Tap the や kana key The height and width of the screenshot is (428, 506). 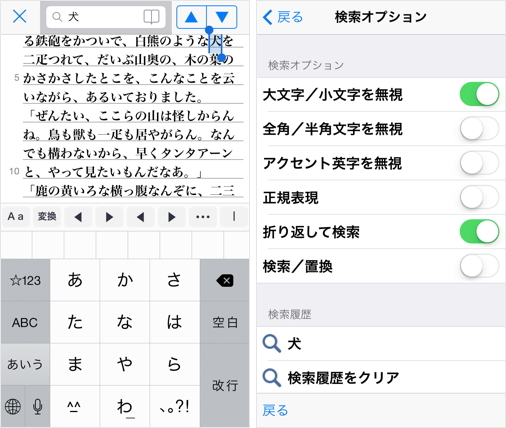point(125,364)
